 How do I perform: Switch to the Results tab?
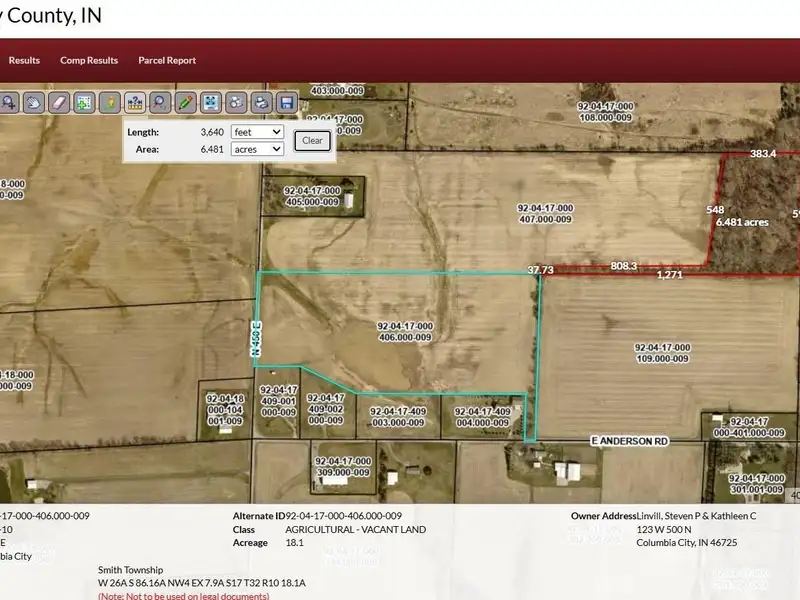point(24,60)
